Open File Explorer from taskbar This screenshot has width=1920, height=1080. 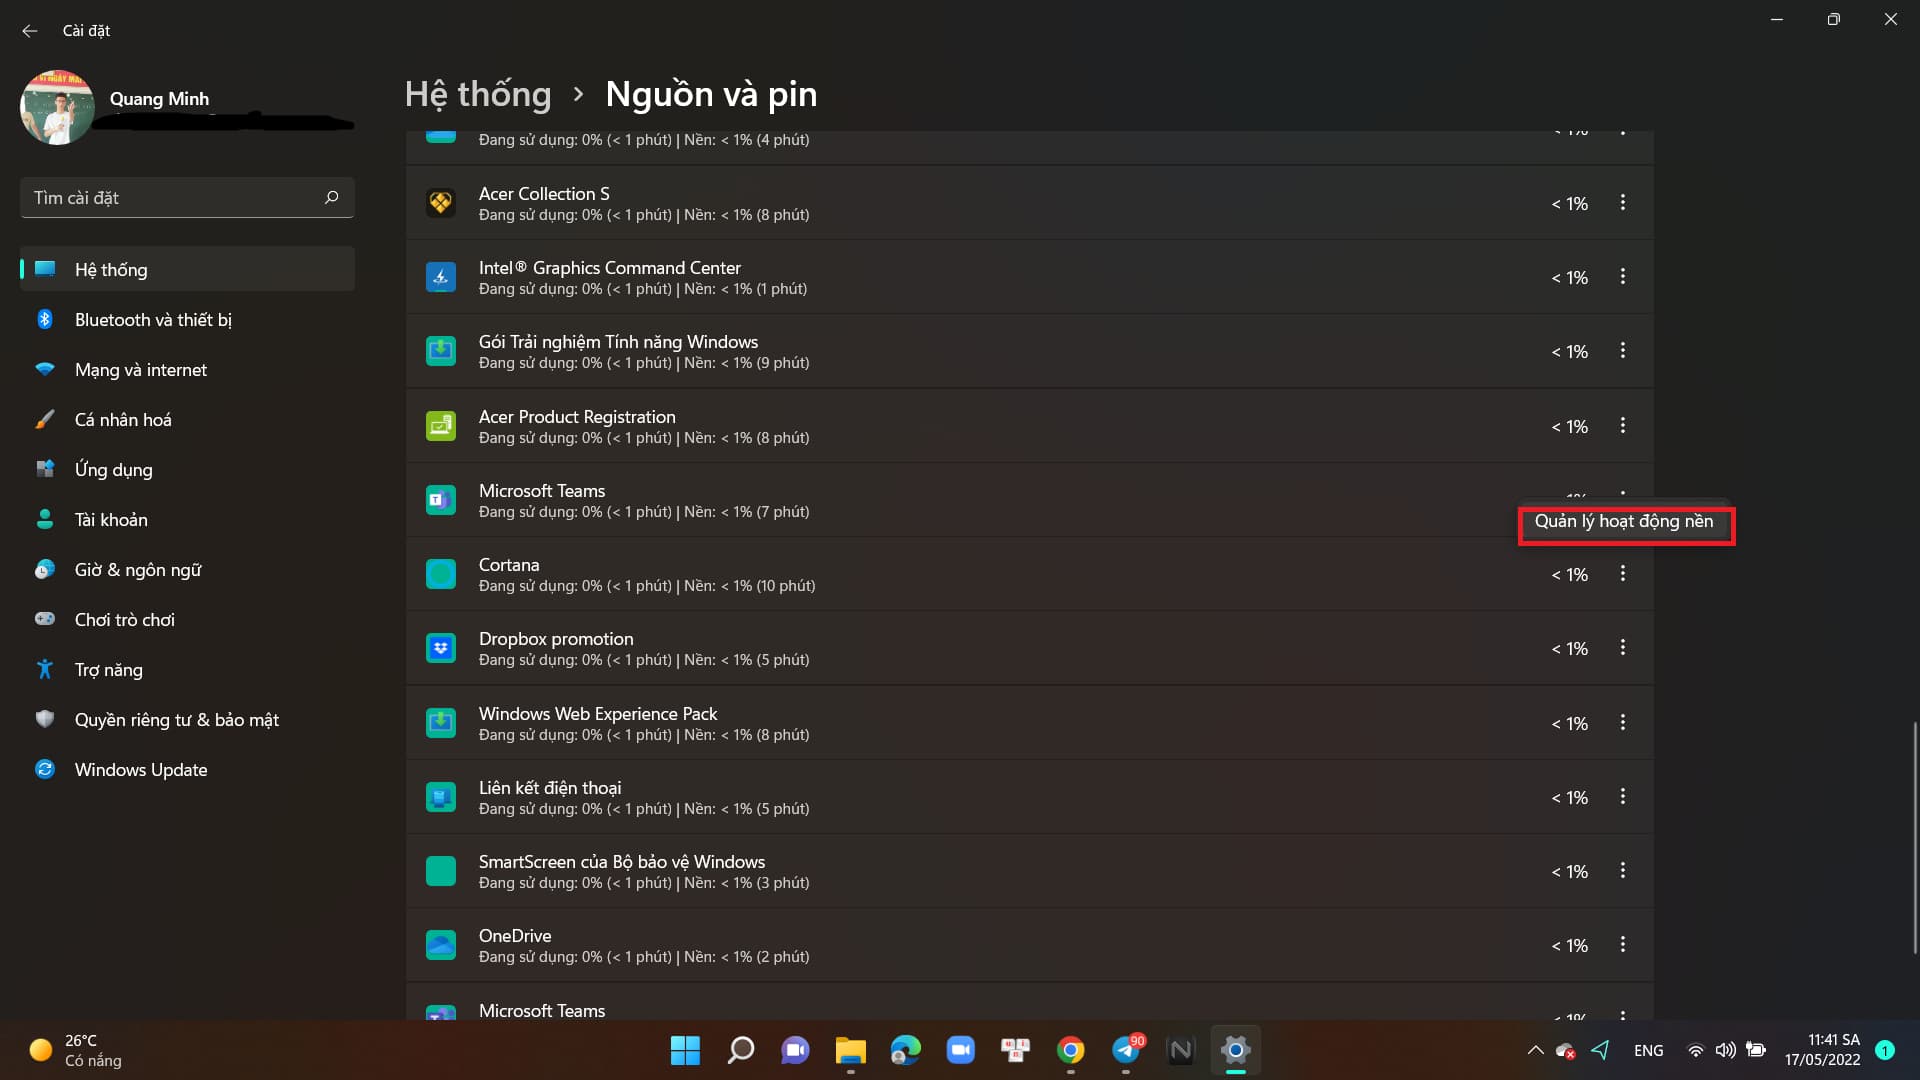click(x=850, y=1050)
